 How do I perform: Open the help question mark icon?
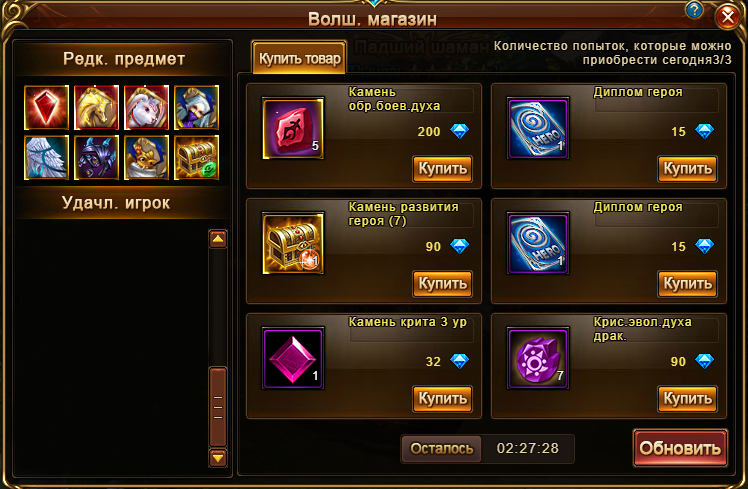click(694, 10)
